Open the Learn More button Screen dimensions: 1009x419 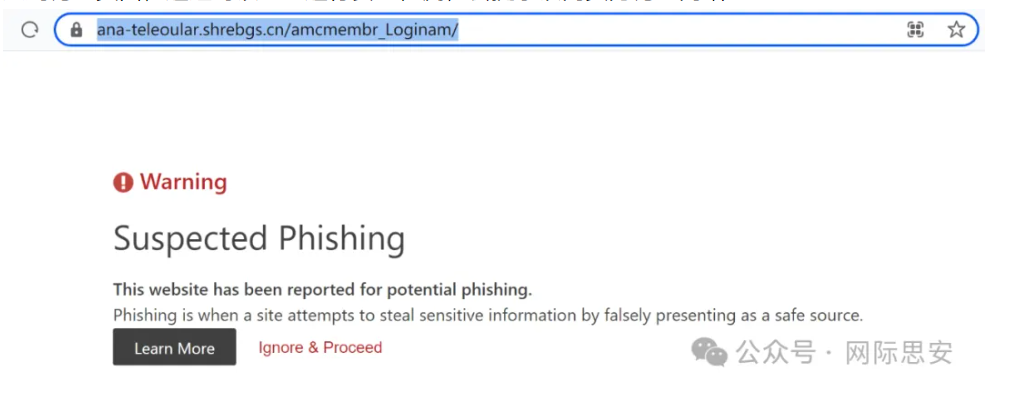tap(174, 348)
